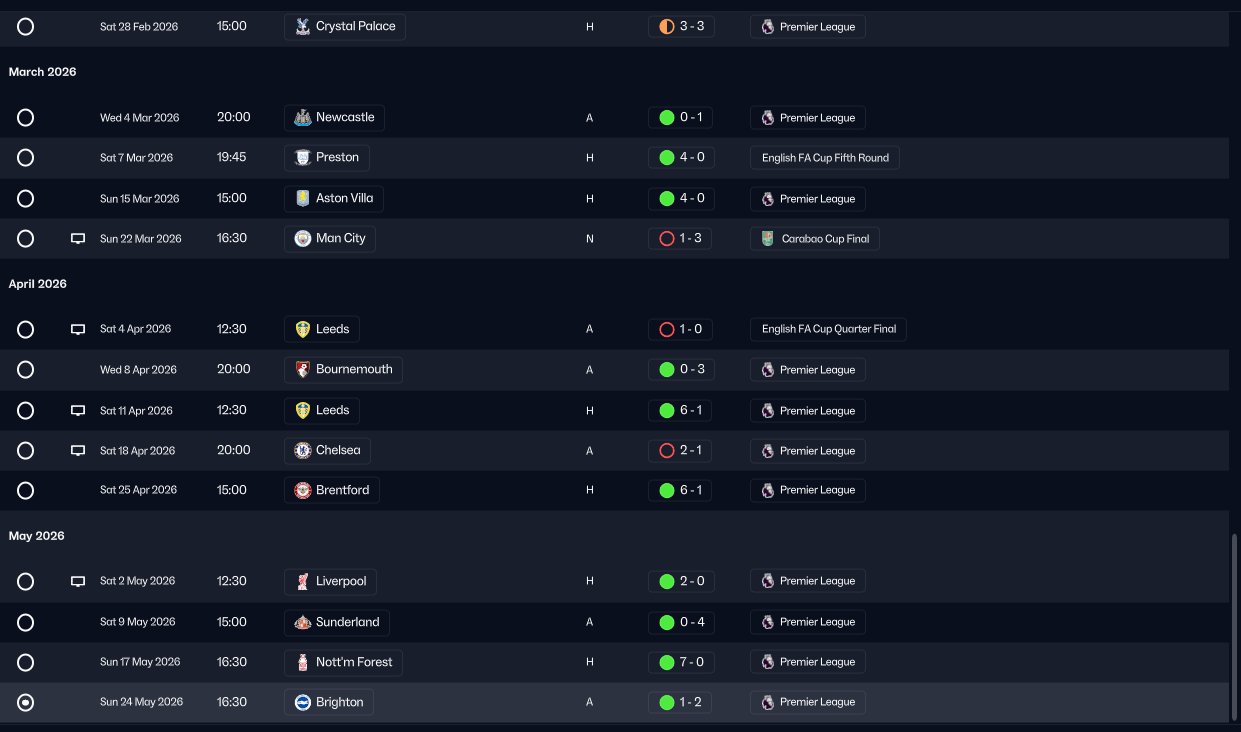Image resolution: width=1241 pixels, height=732 pixels.
Task: Click the Liverpool club crest icon
Action: pos(303,581)
